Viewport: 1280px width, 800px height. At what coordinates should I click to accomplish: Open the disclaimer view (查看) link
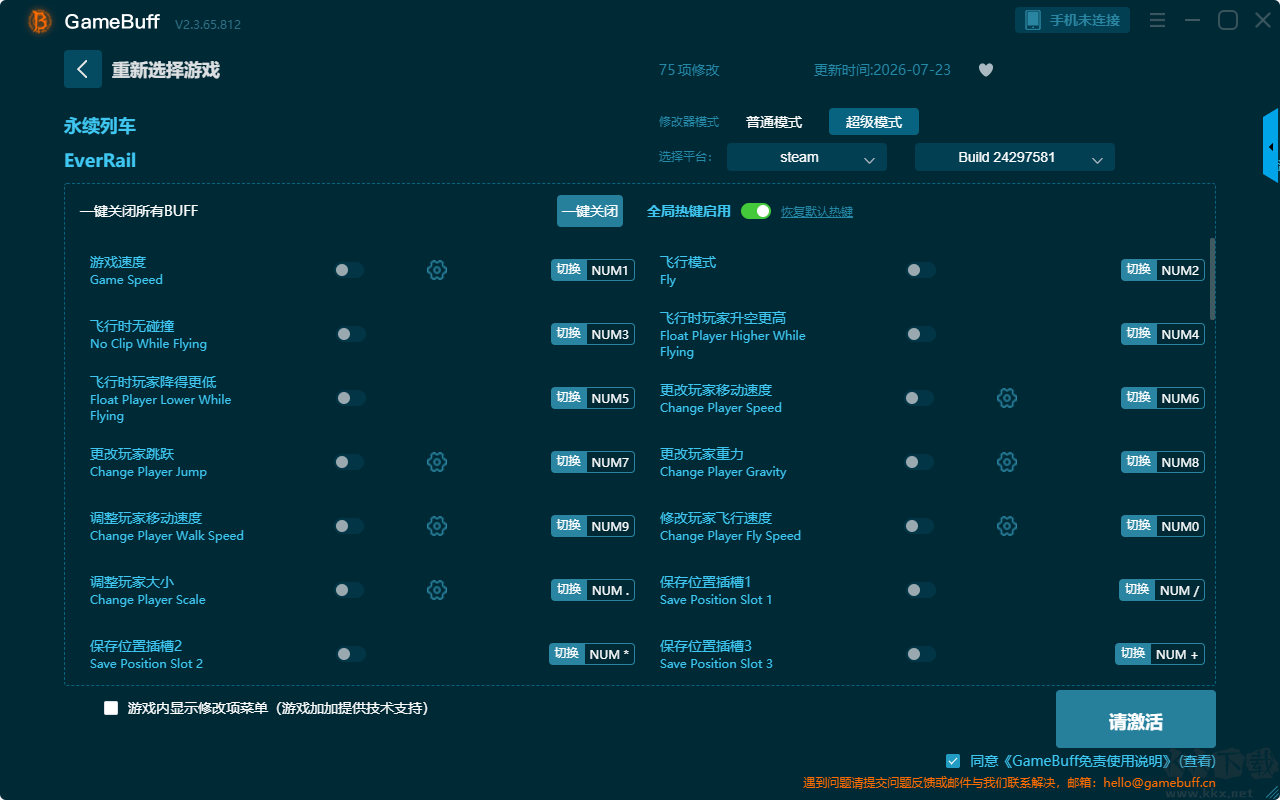coord(1195,761)
